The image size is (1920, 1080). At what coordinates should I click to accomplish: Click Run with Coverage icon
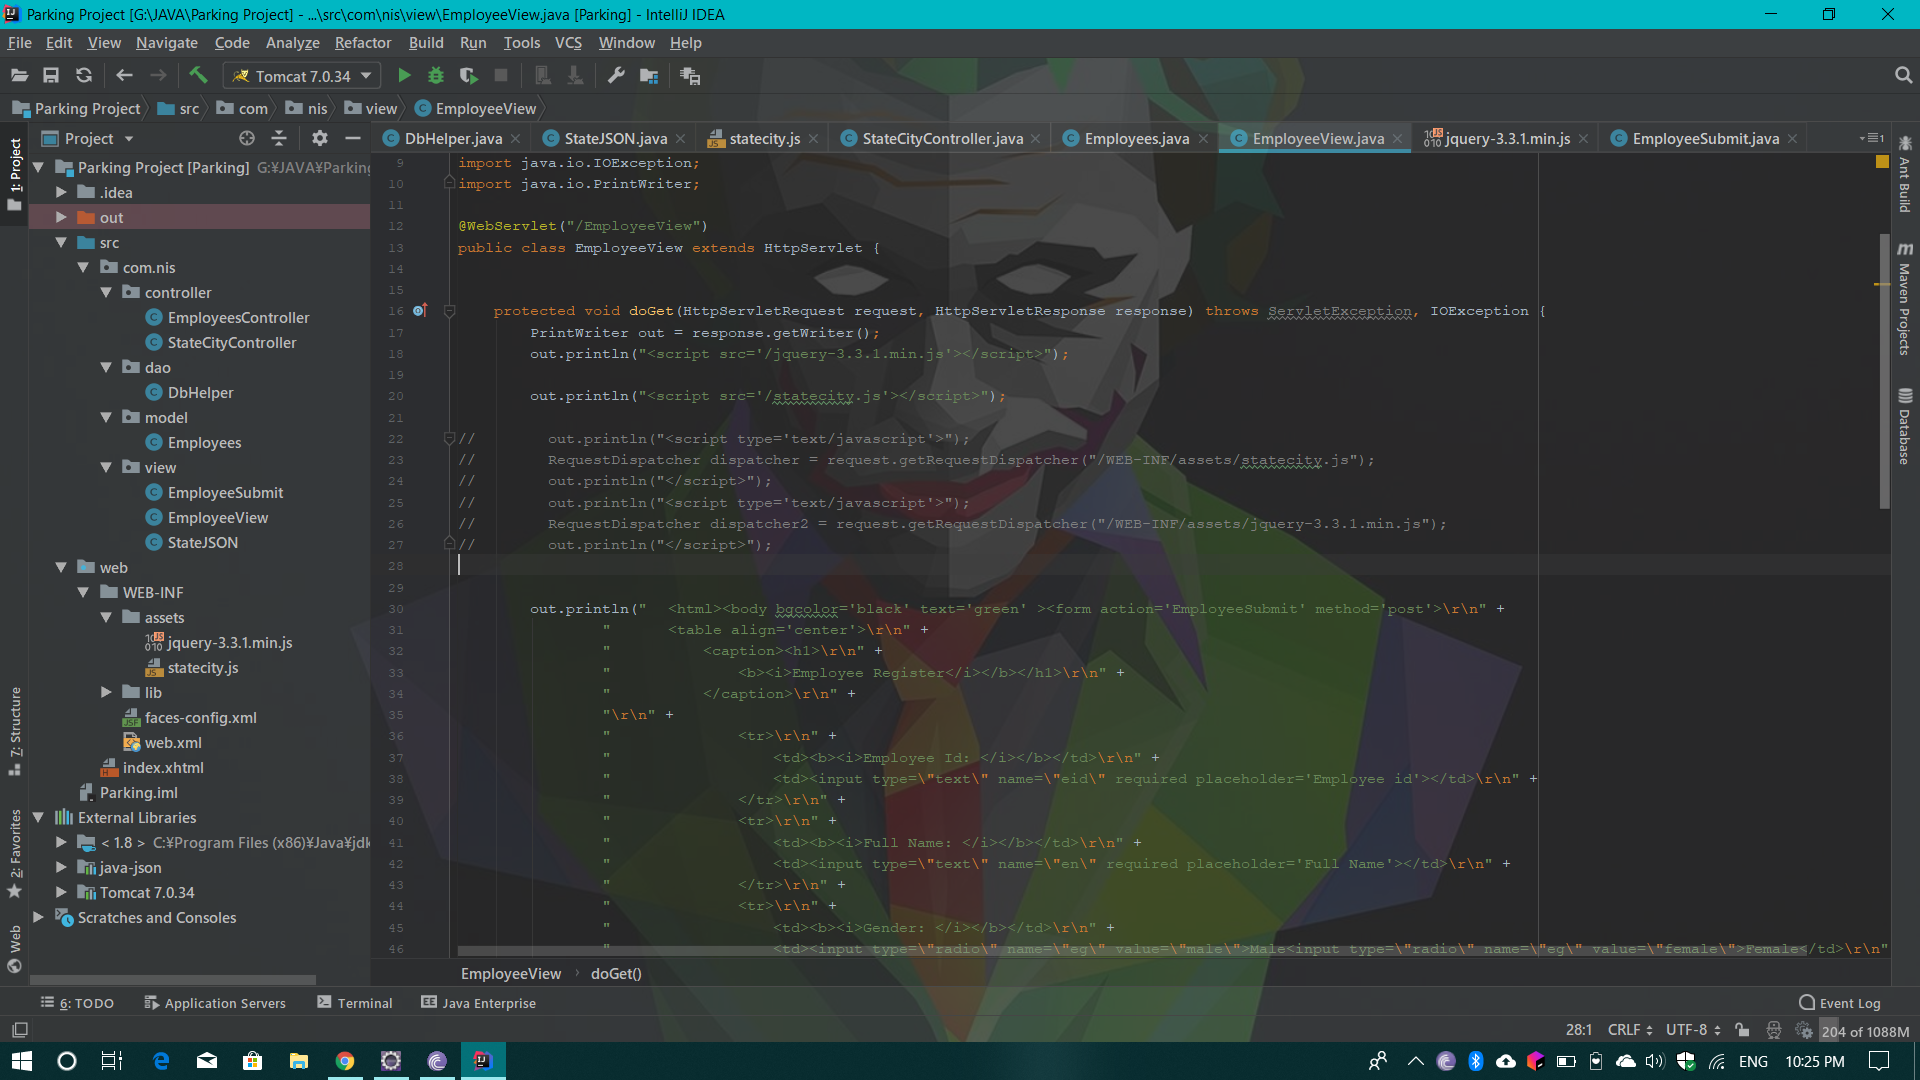point(468,76)
